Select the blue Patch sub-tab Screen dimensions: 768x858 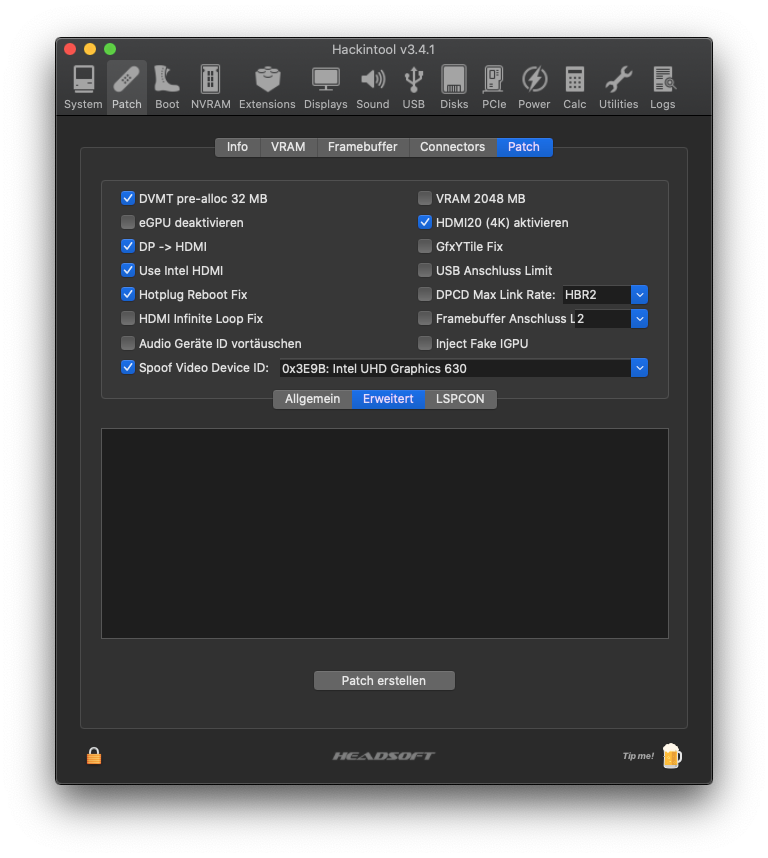524,147
